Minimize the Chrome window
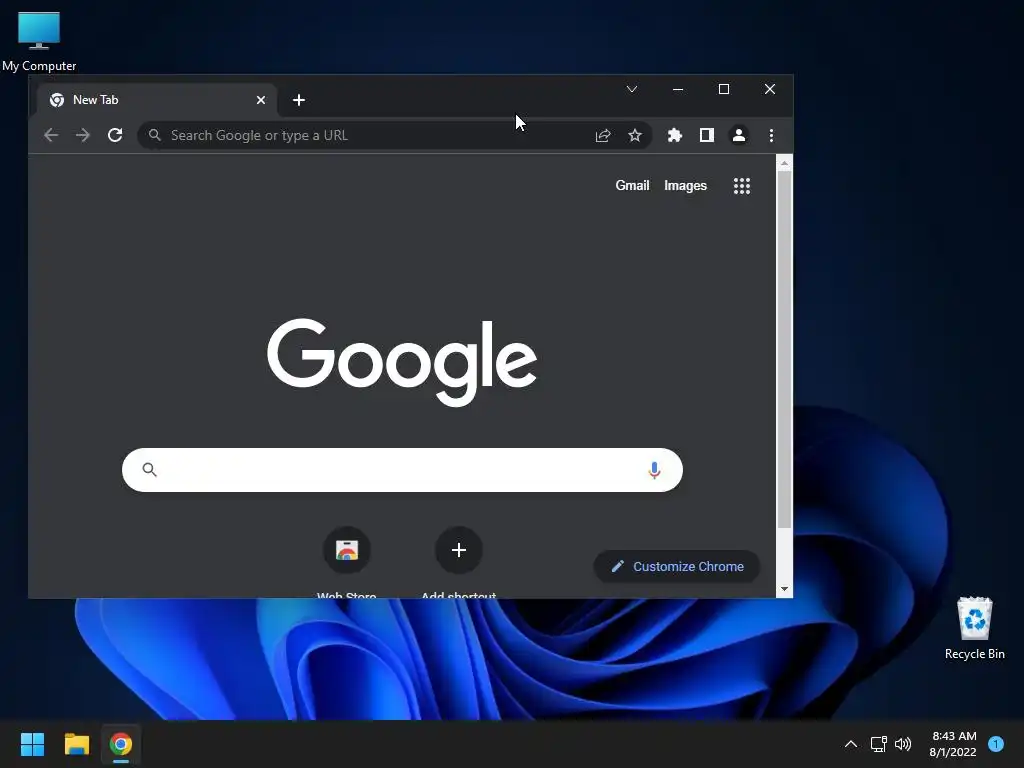Viewport: 1024px width, 768px height. tap(678, 89)
